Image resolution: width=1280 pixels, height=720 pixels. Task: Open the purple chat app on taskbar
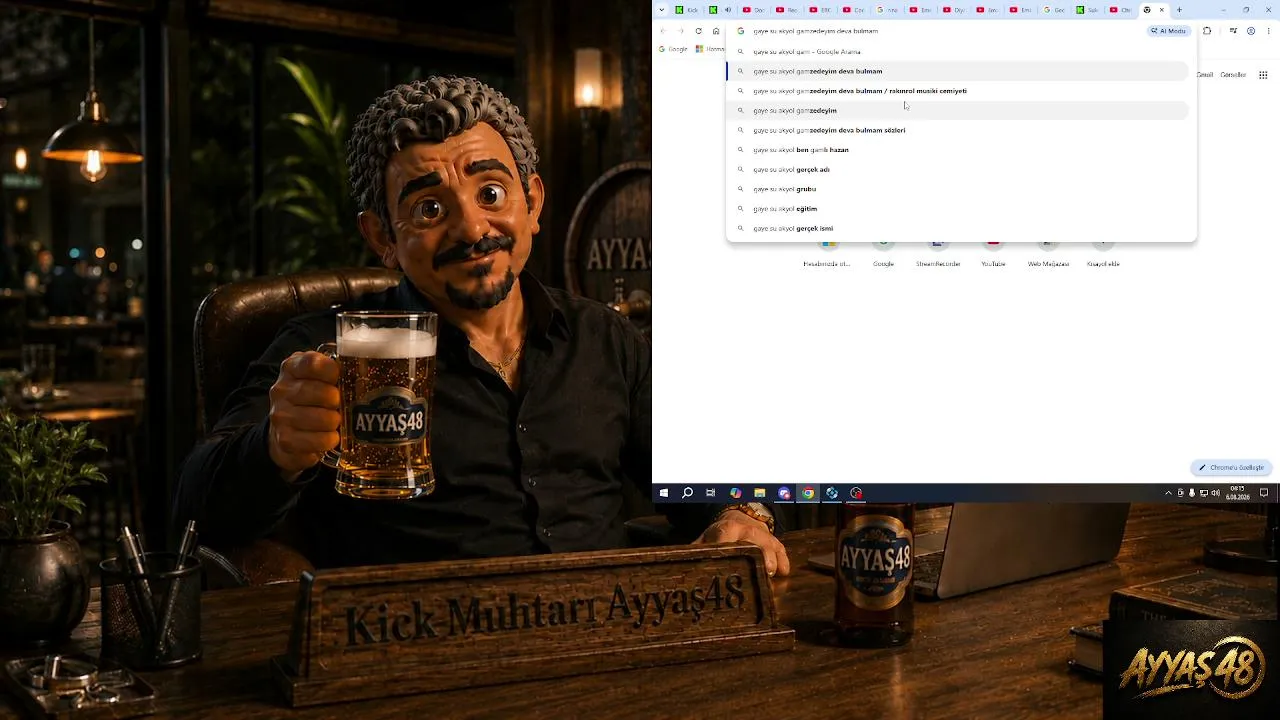(x=784, y=493)
